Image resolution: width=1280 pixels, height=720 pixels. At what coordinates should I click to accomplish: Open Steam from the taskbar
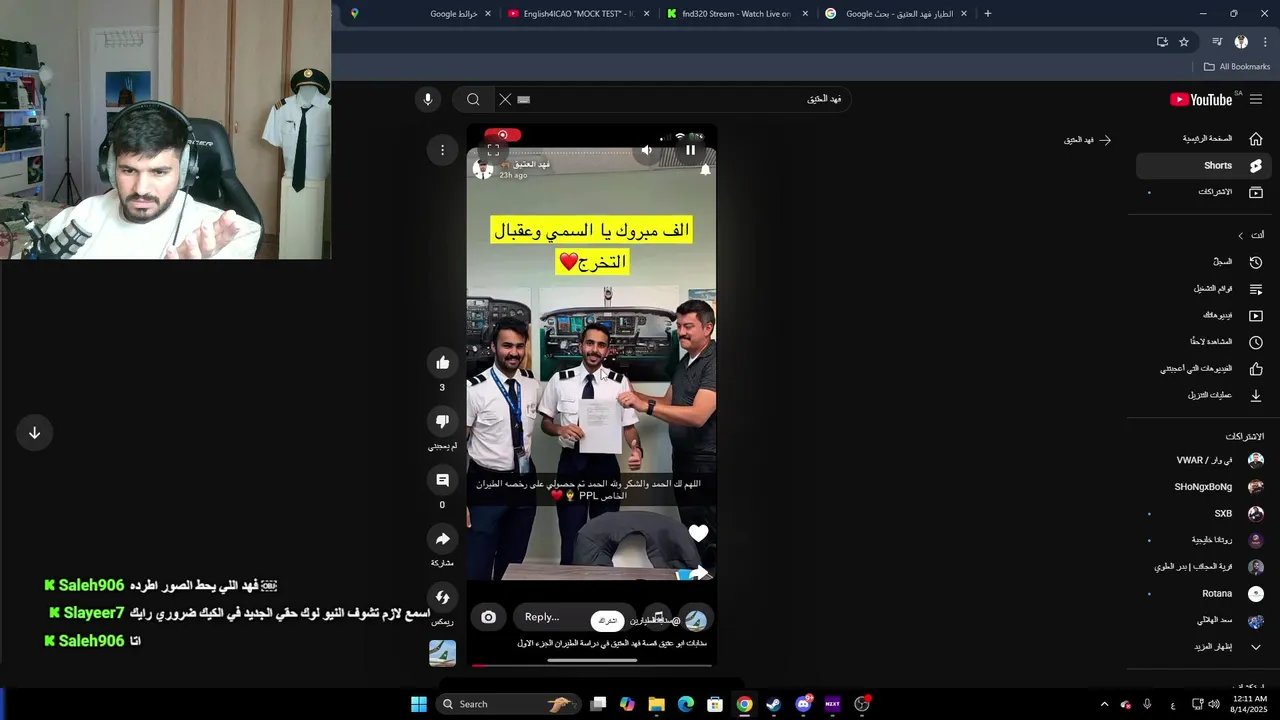(x=773, y=704)
